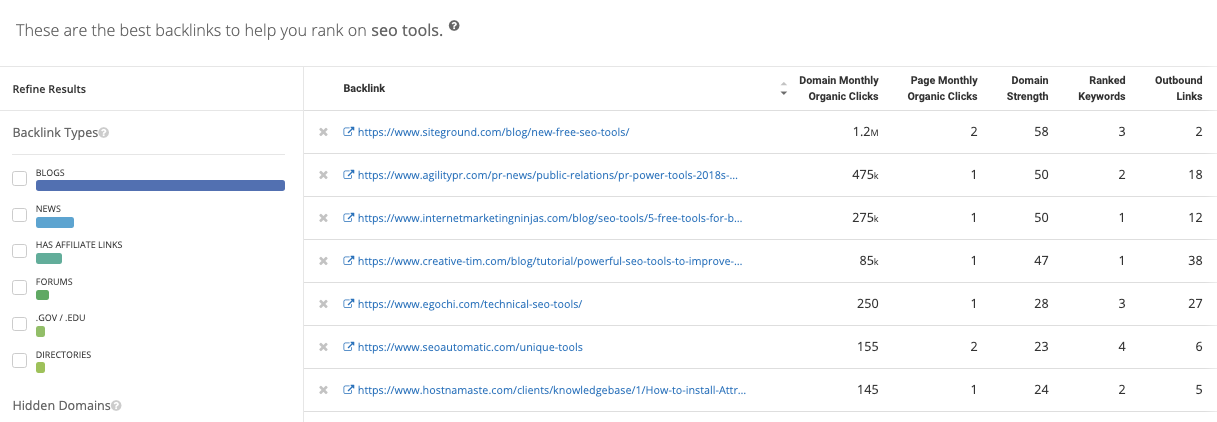1217x422 pixels.
Task: Sort by Domain Monthly Organic Clicks header
Action: [838, 89]
